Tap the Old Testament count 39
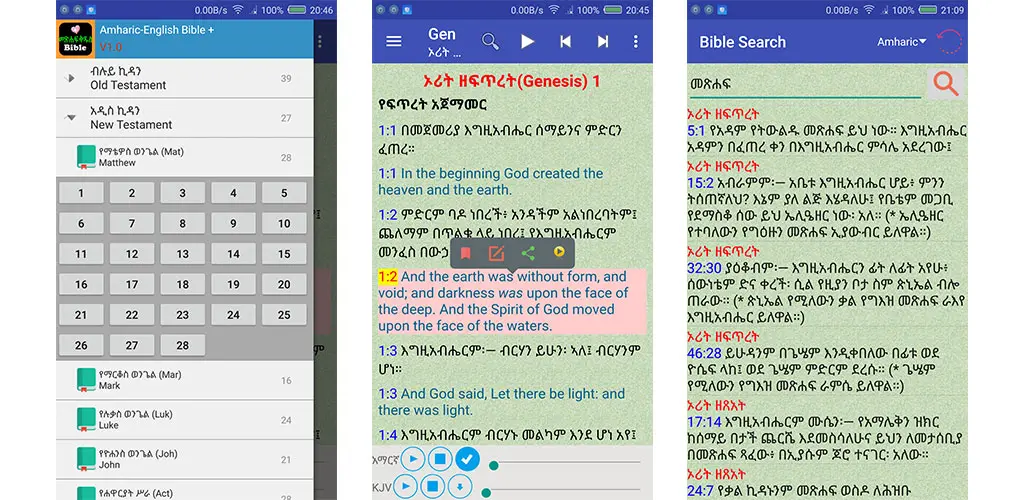The width and height of the screenshot is (1024, 500). tap(286, 78)
